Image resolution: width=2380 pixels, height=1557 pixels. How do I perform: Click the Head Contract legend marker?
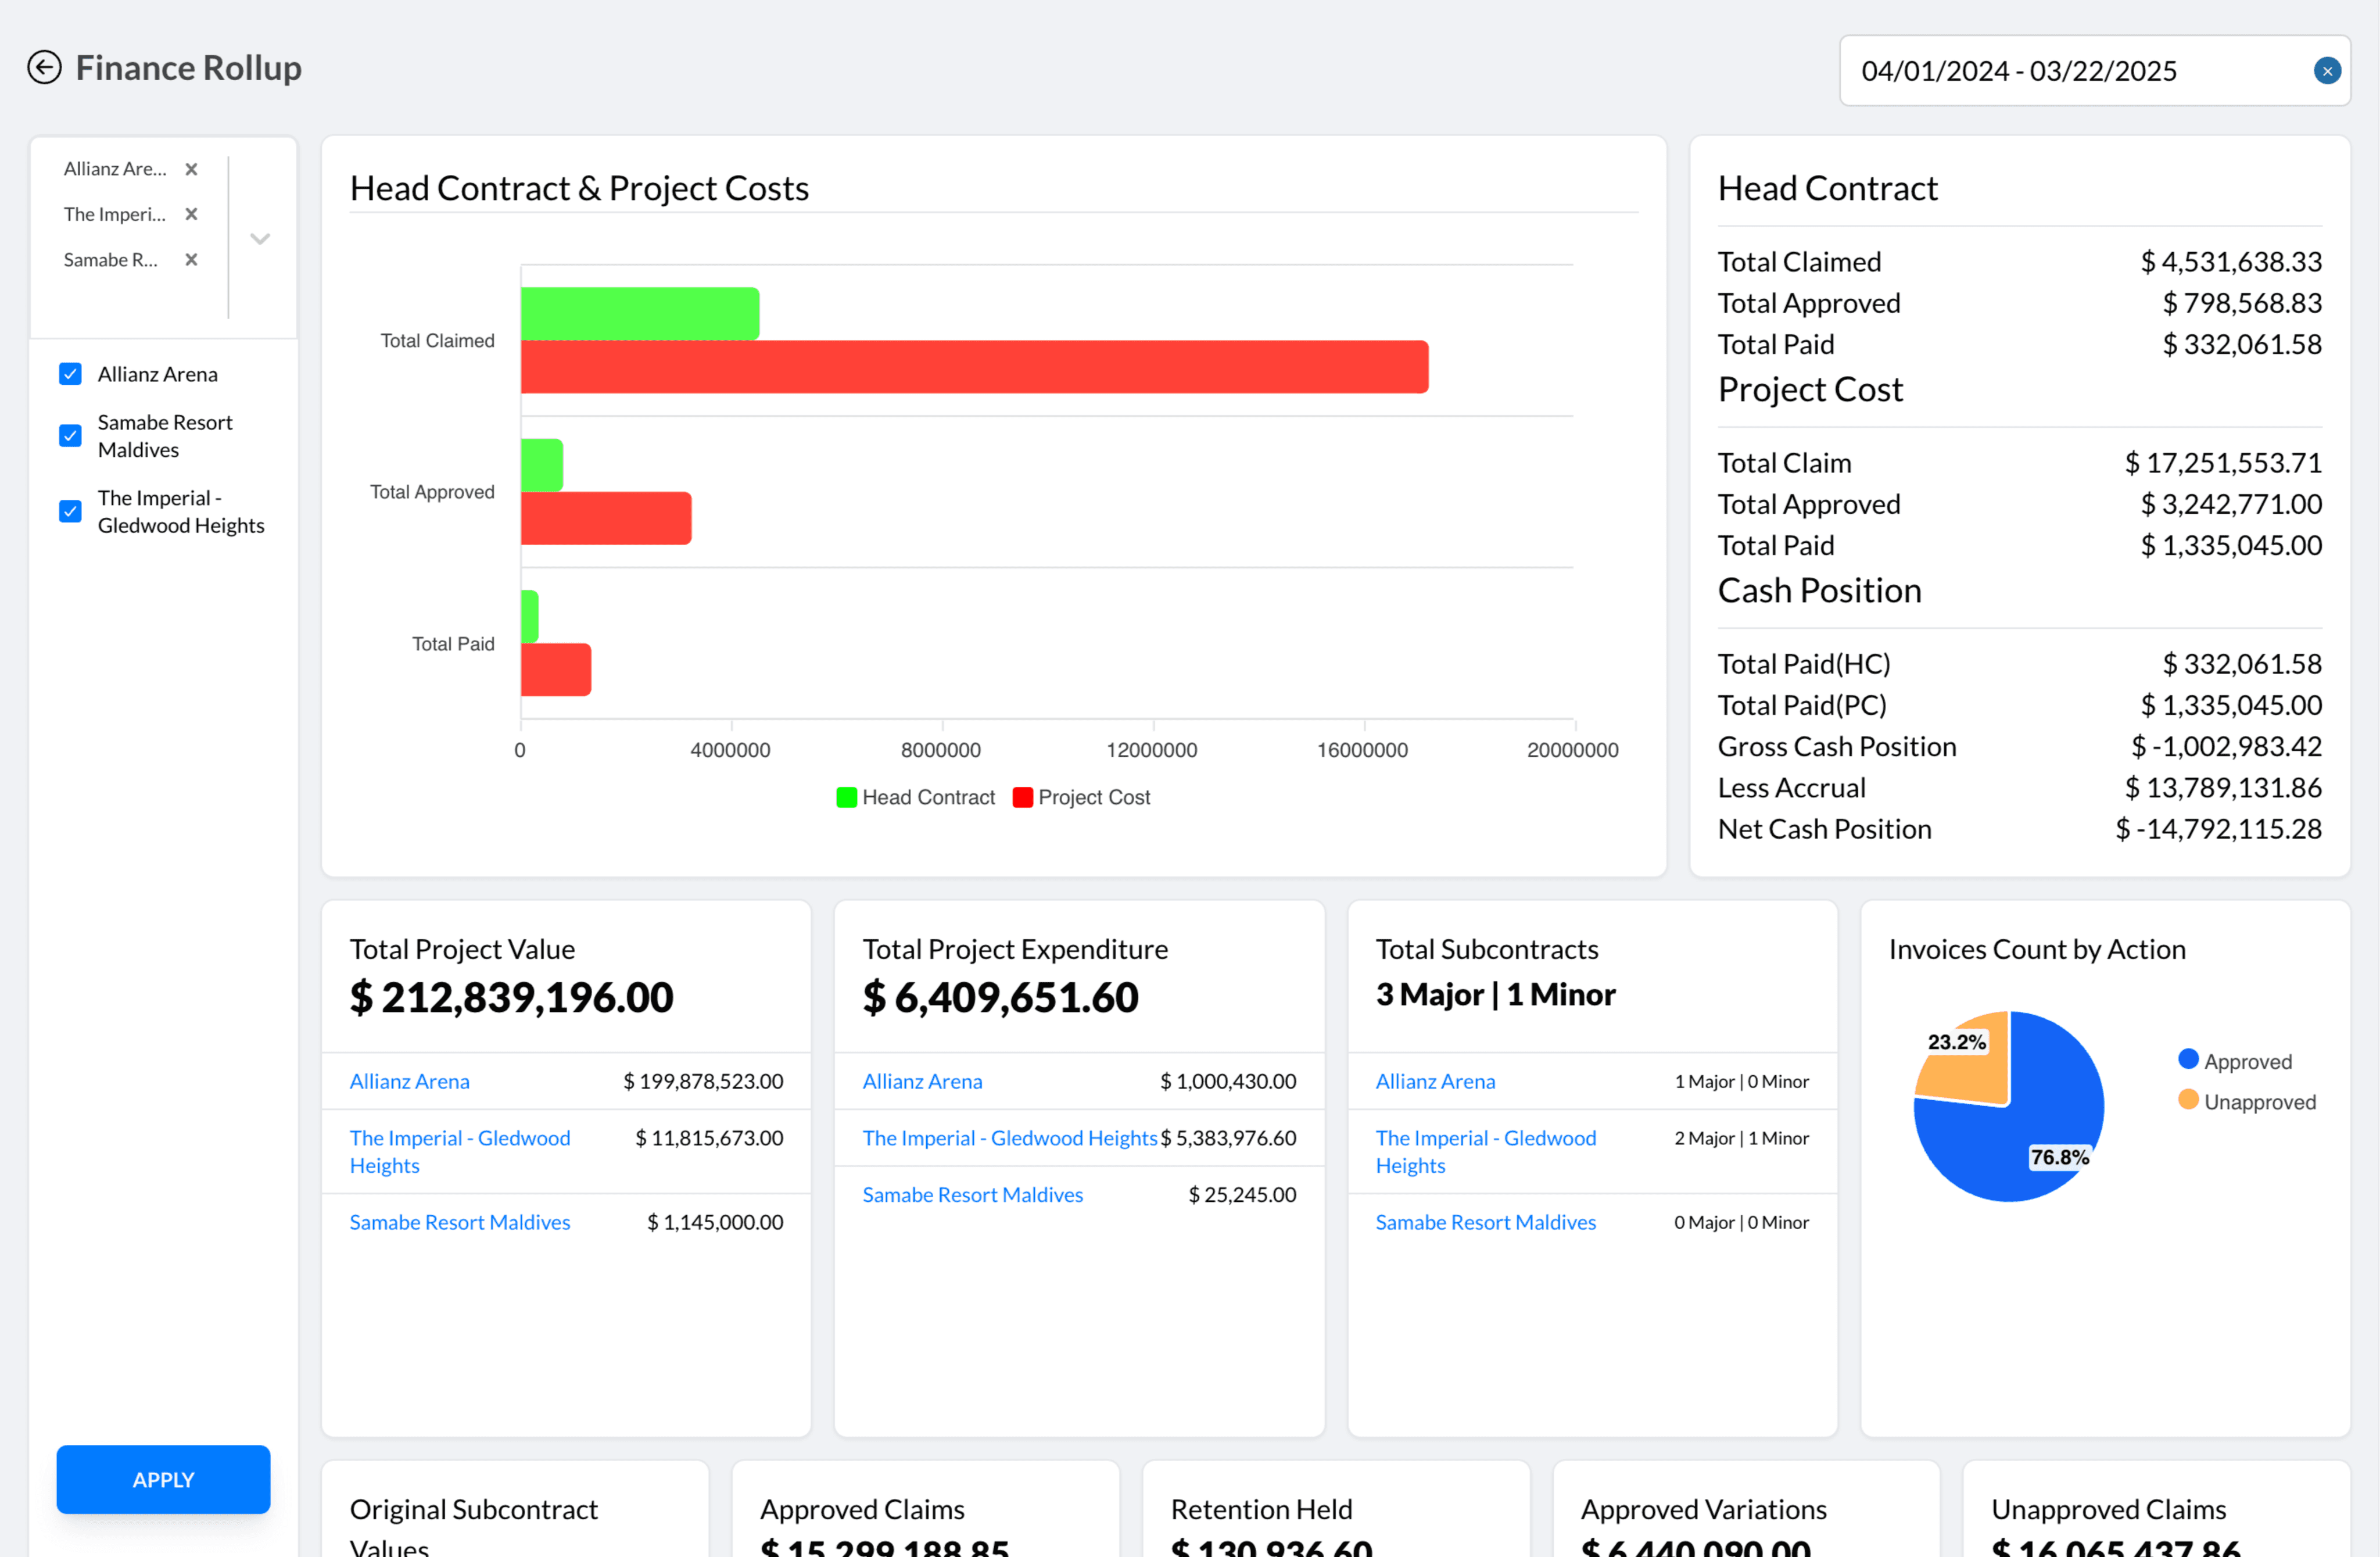[846, 797]
